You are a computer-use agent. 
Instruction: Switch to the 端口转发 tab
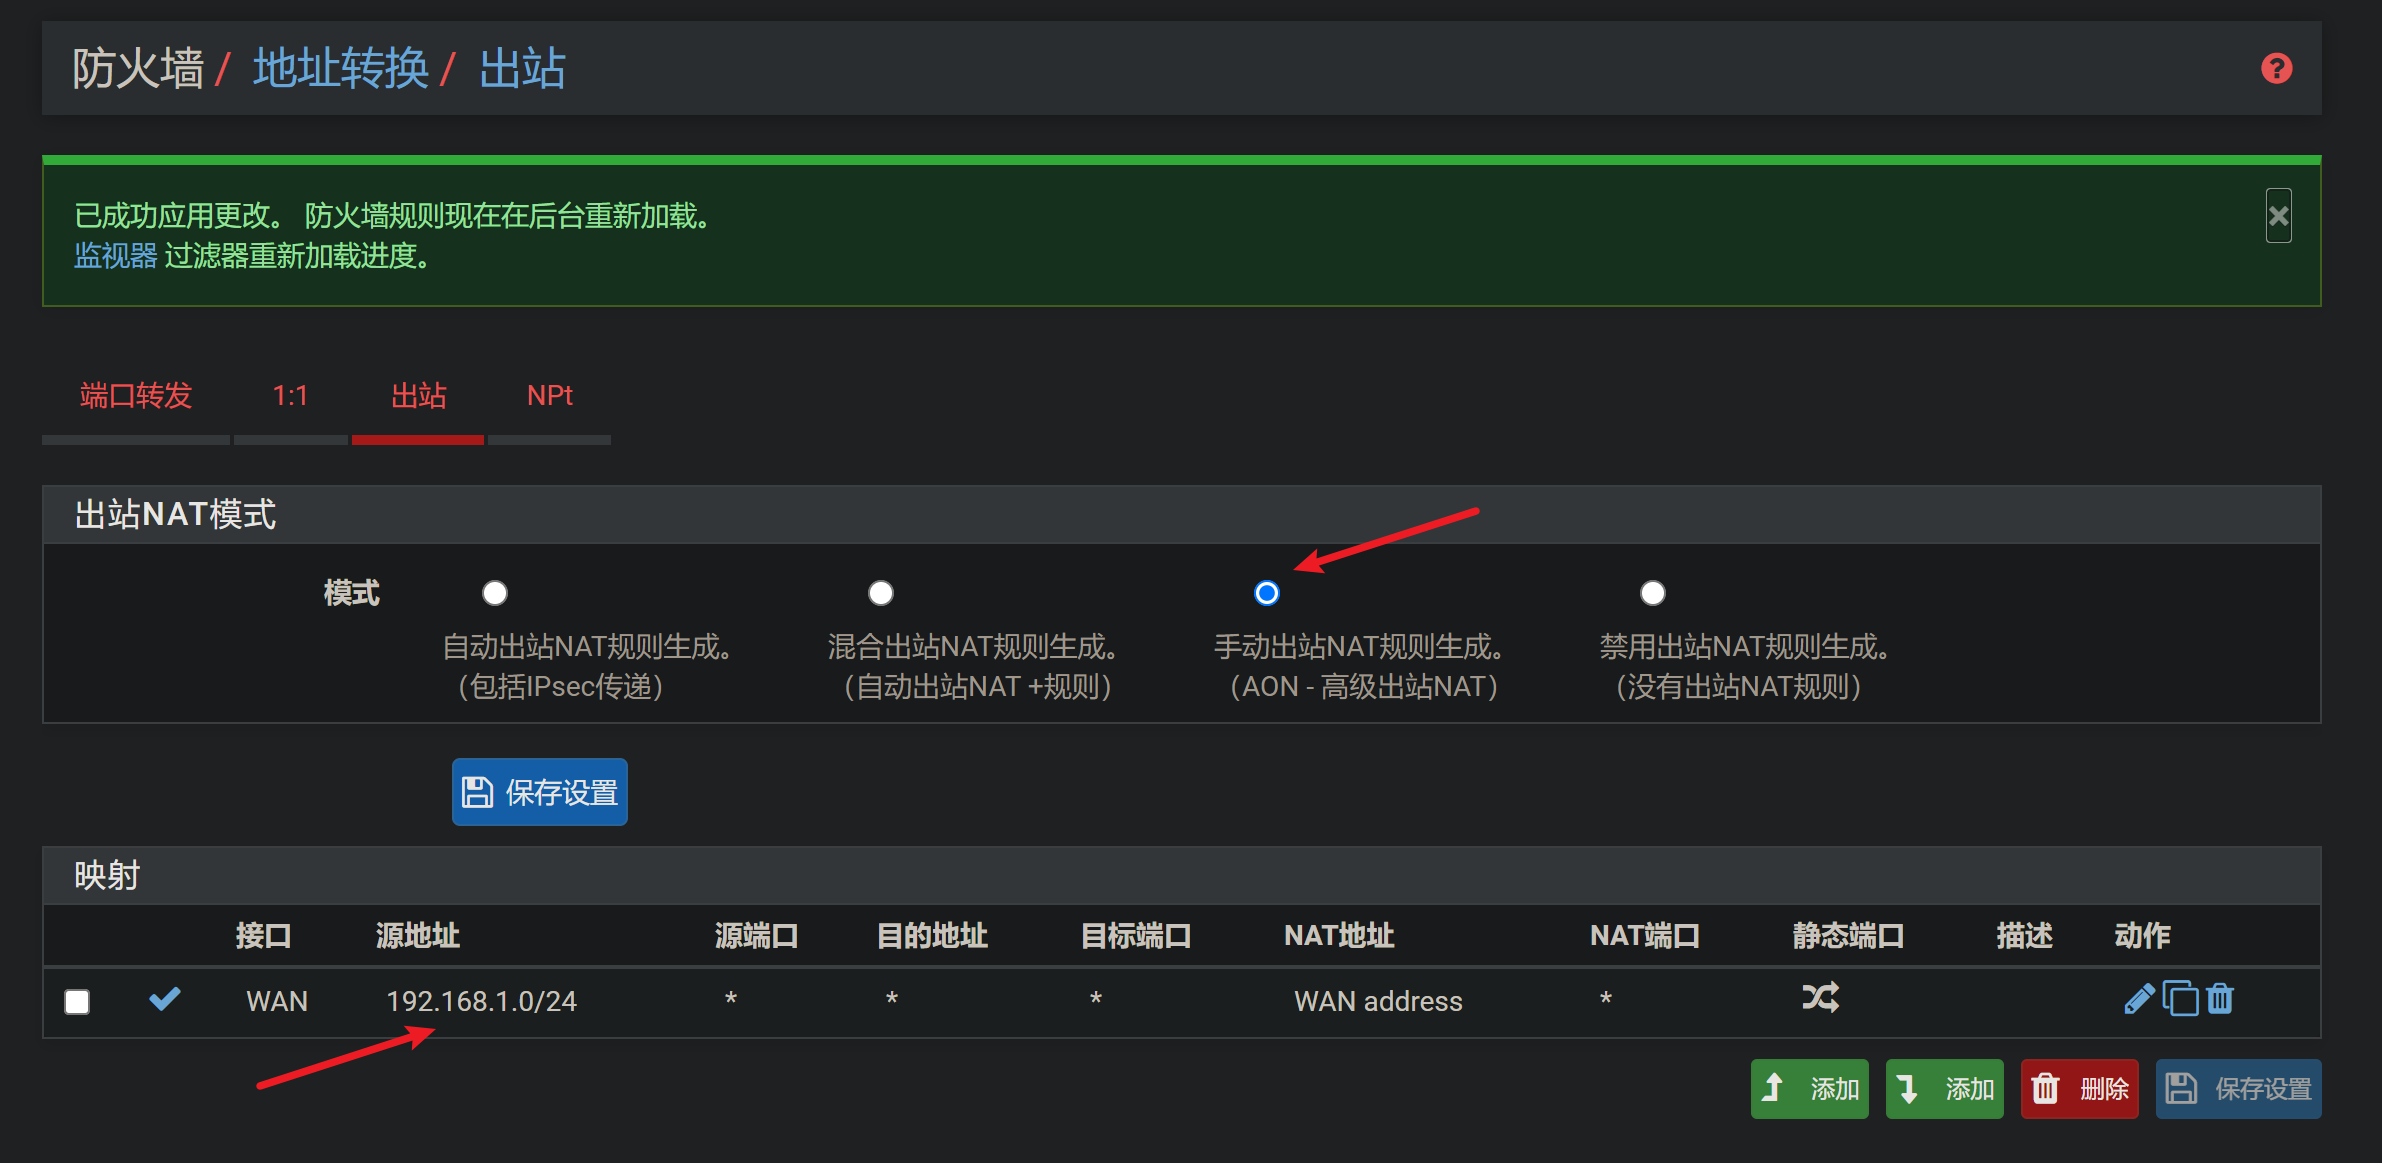tap(136, 396)
